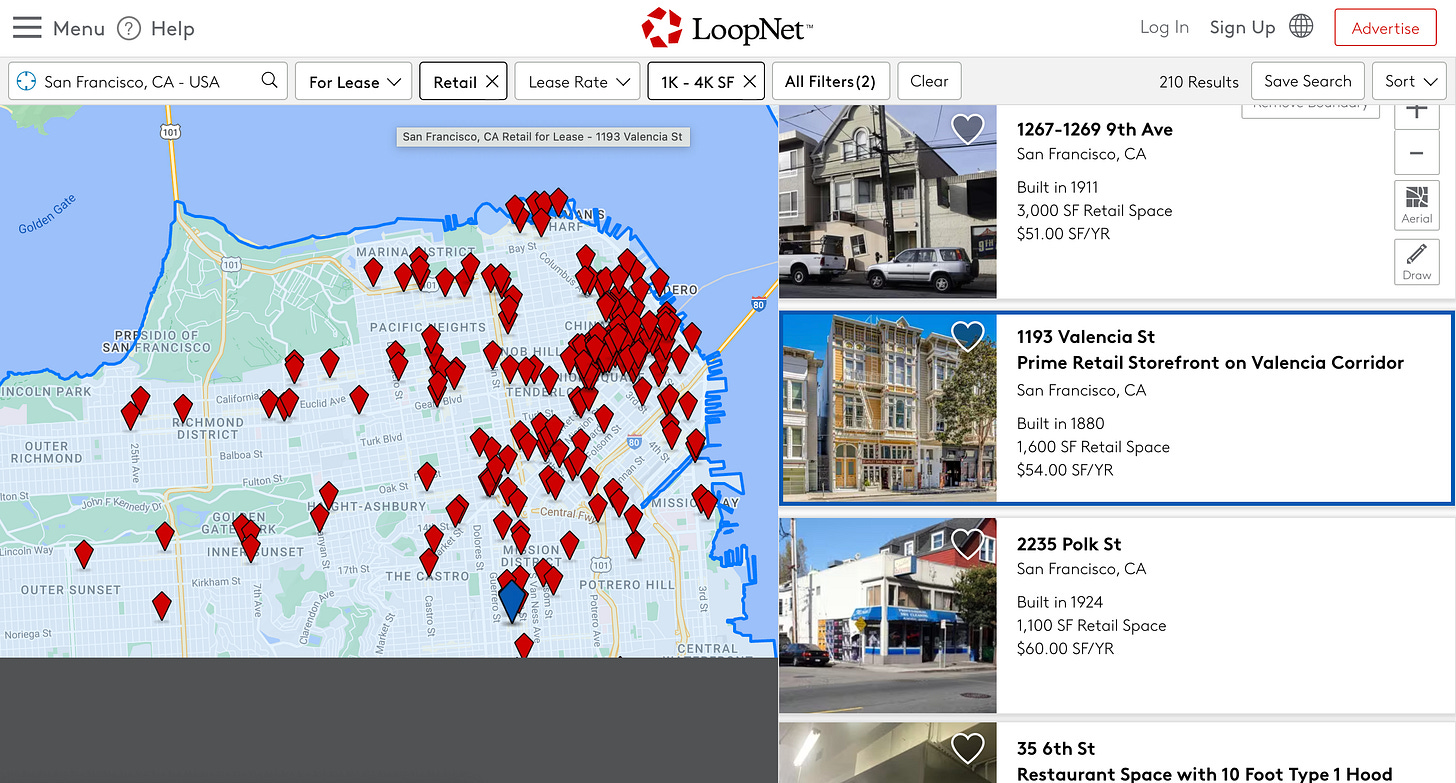Go to LoopNet home logo

[x=727, y=28]
